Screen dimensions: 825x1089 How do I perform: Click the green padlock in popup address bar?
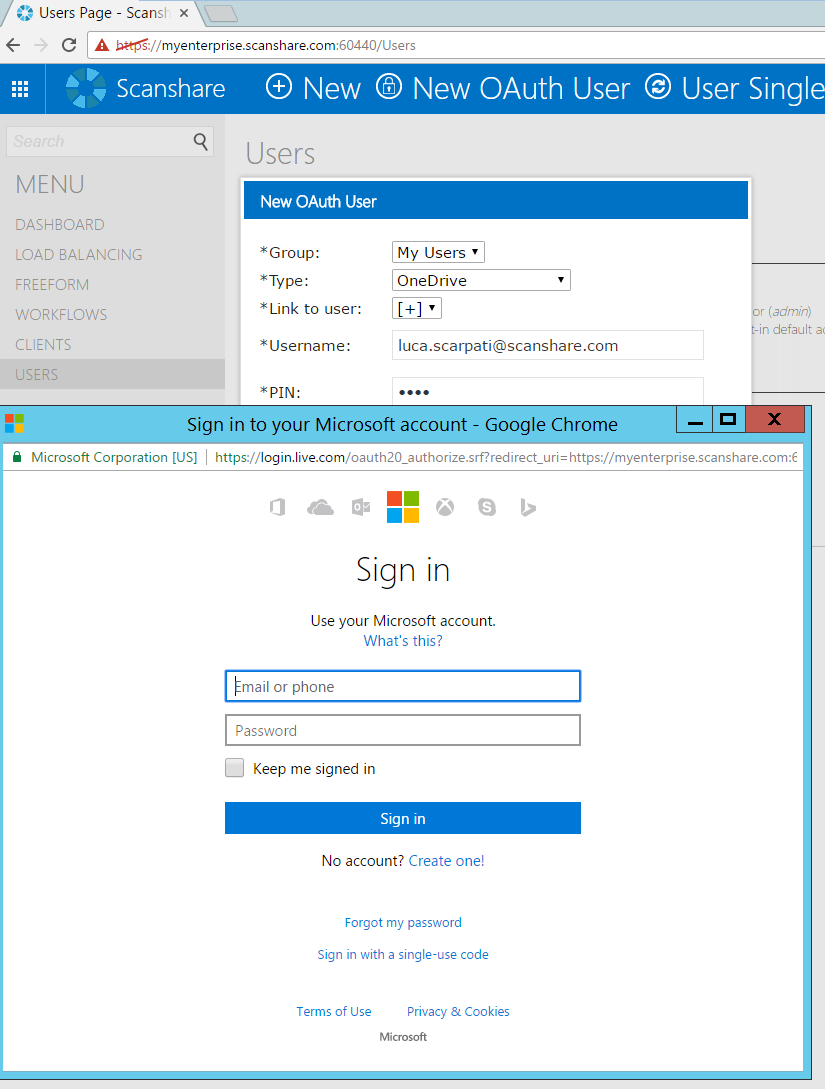coord(17,457)
